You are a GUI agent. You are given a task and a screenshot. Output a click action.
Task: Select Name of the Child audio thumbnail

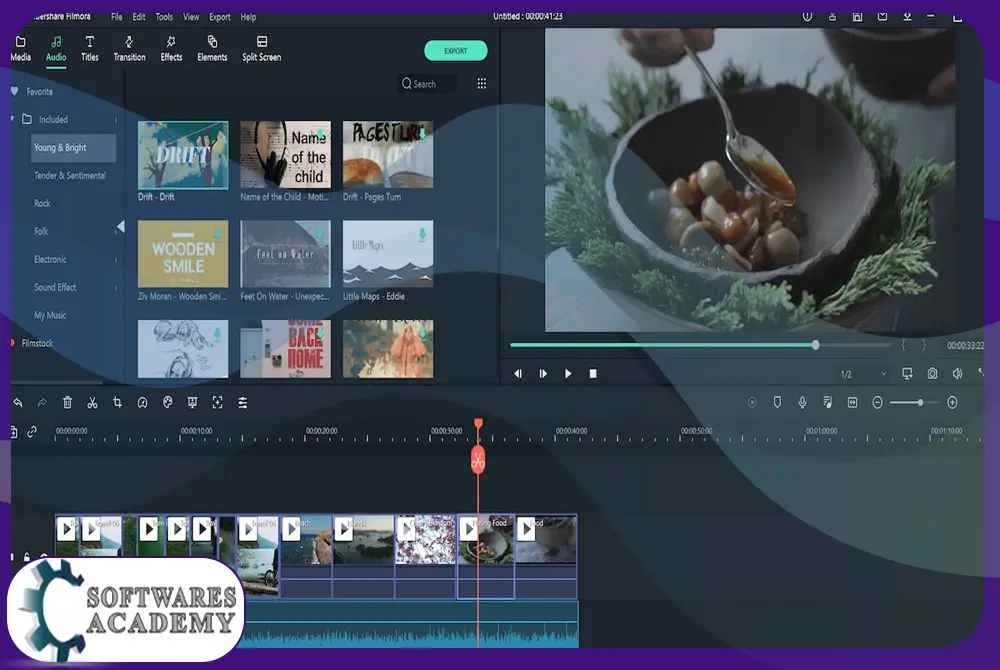click(x=285, y=155)
